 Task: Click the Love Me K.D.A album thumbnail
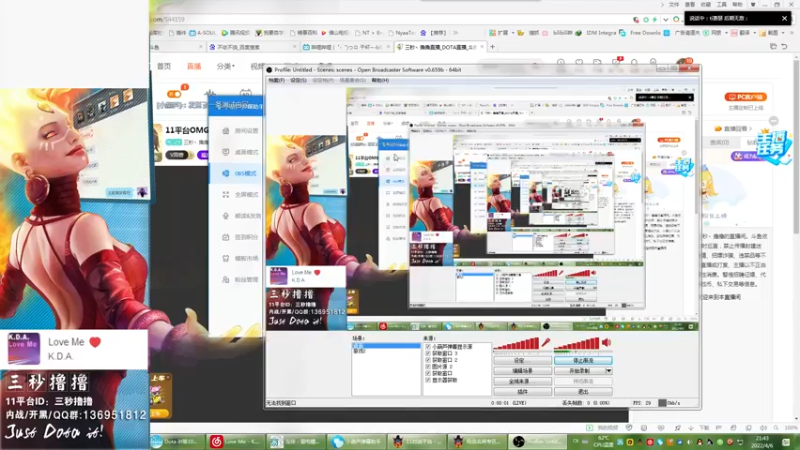[x=23, y=348]
